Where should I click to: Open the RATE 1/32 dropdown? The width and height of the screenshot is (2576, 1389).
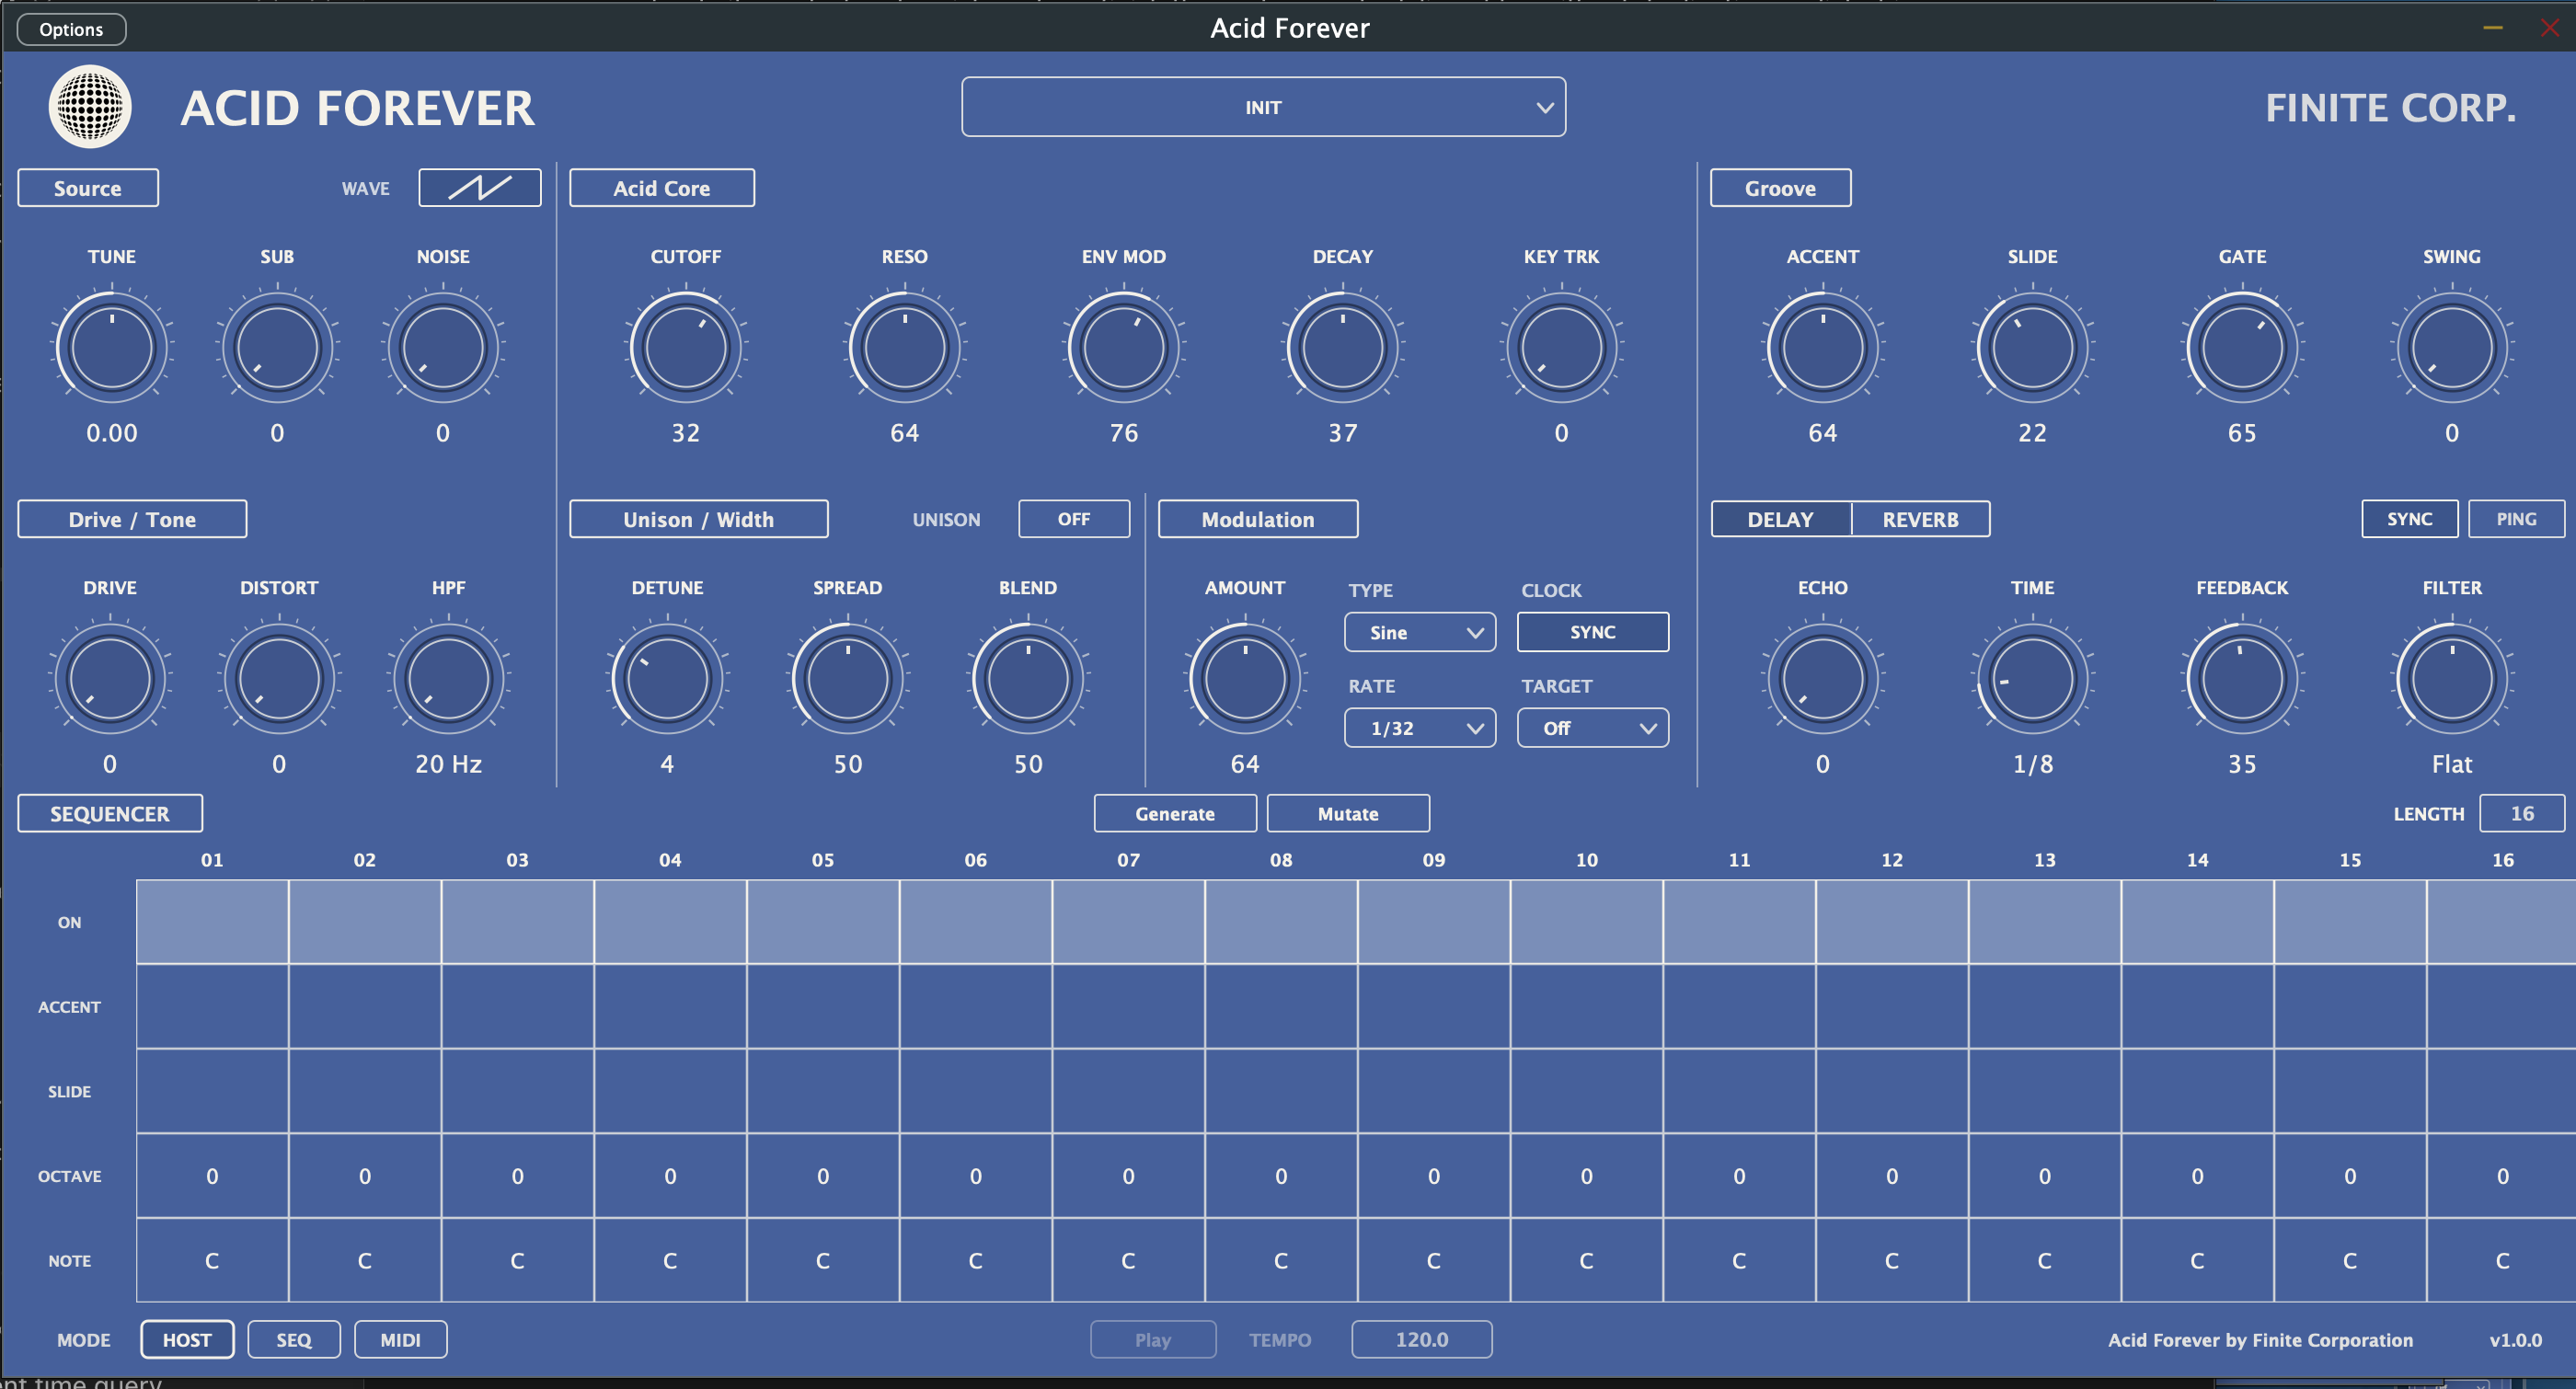1420,728
